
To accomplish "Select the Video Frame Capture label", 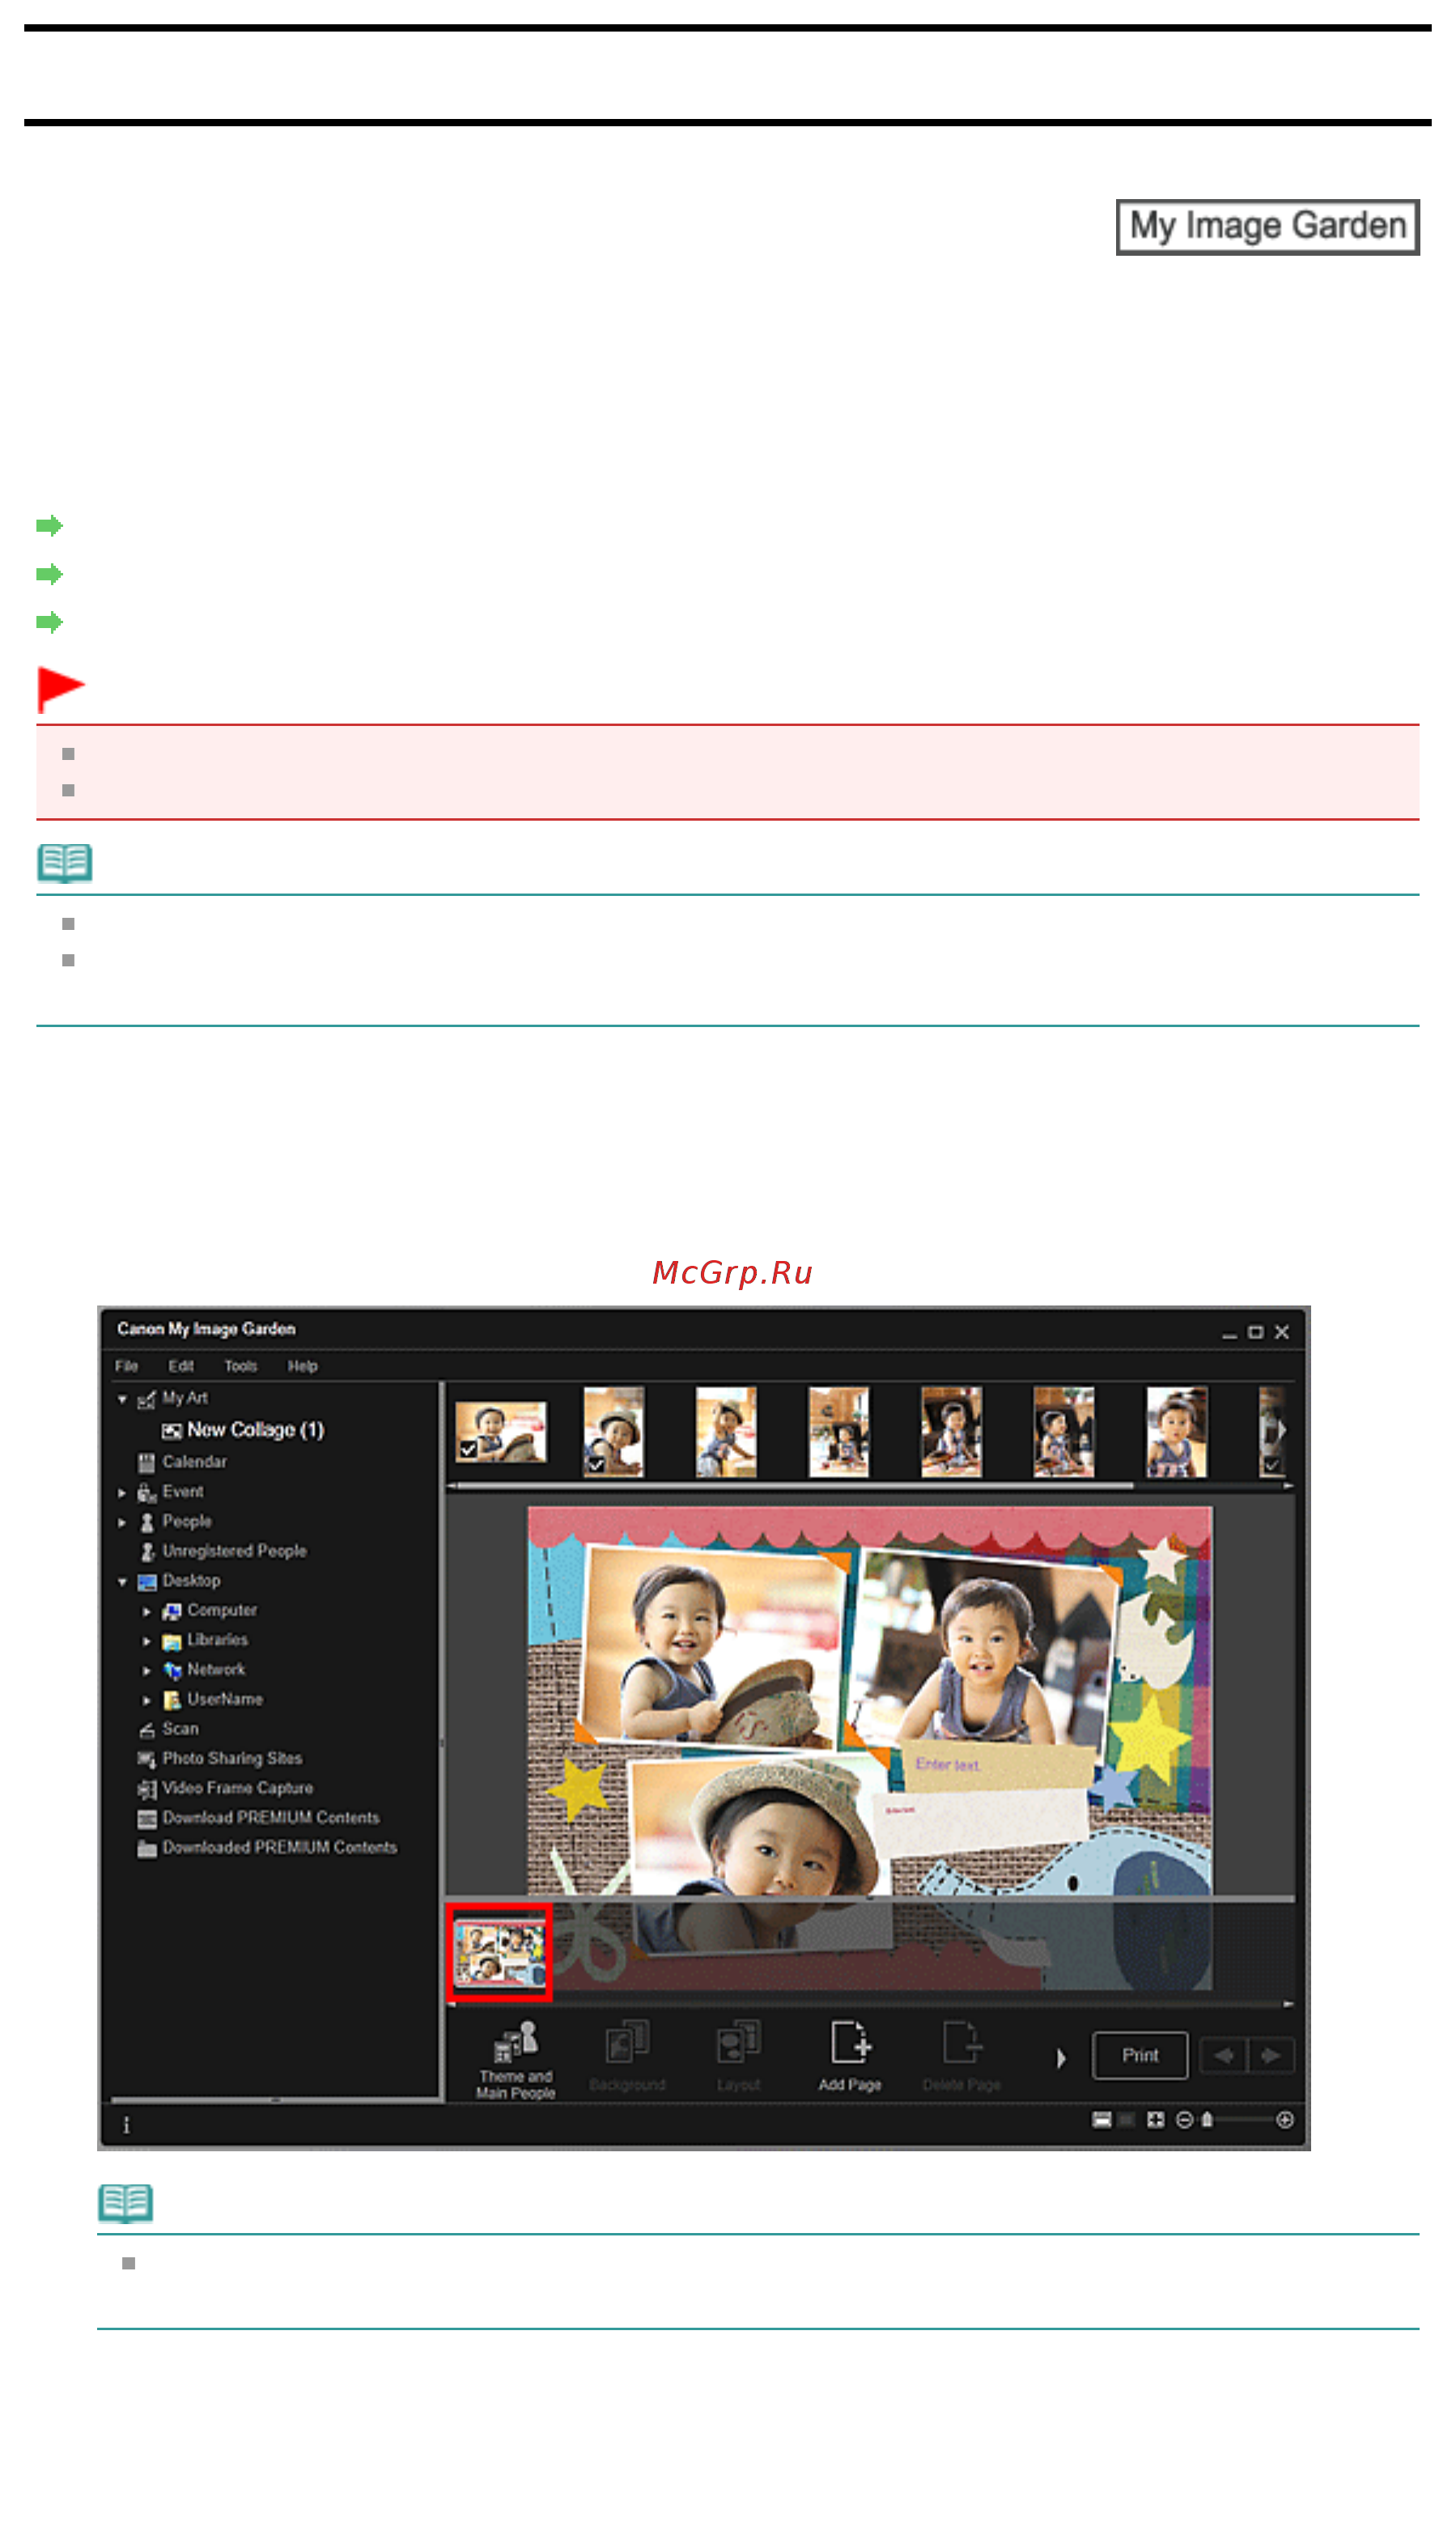I will pyautogui.click(x=238, y=1789).
